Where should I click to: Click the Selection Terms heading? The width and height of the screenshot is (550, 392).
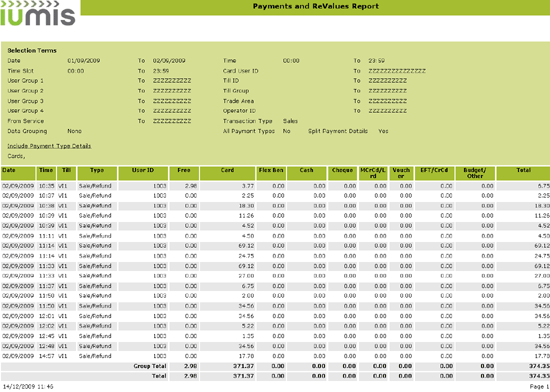pos(32,50)
